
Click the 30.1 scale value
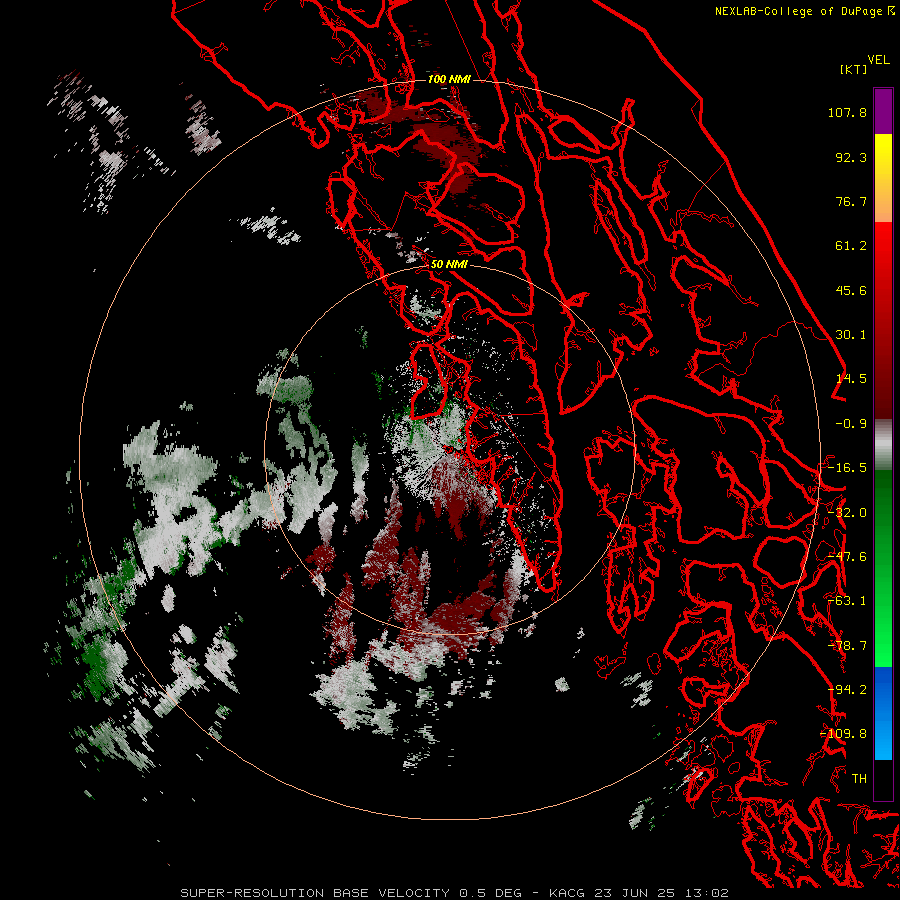tap(851, 335)
